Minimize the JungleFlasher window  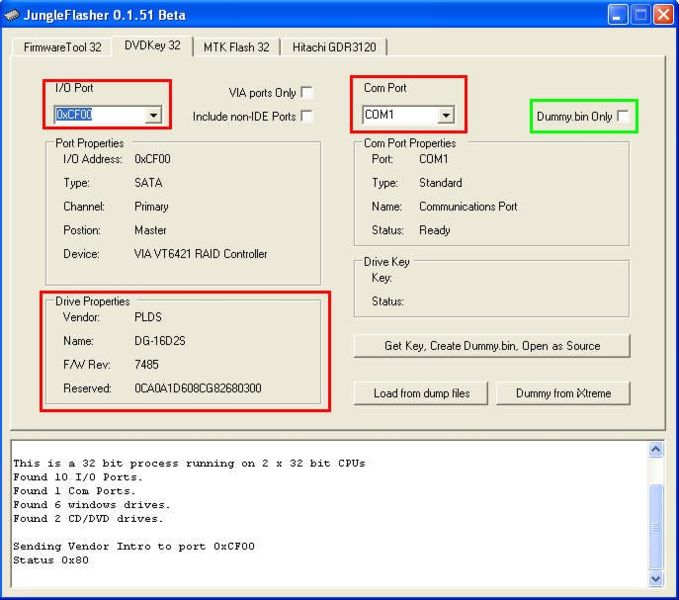(618, 15)
